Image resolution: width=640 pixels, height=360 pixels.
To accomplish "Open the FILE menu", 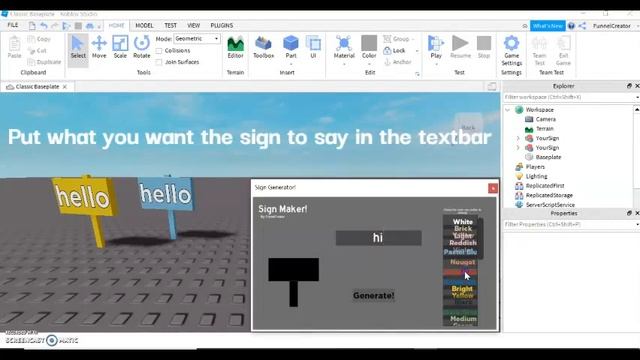I will [x=13, y=25].
